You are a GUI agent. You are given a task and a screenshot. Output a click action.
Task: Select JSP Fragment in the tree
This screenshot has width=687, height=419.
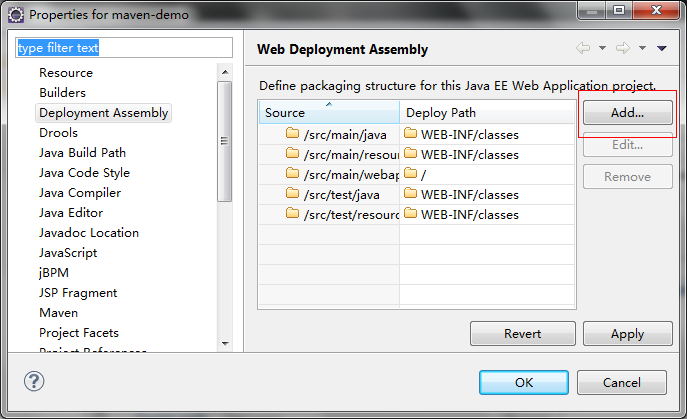click(x=78, y=293)
